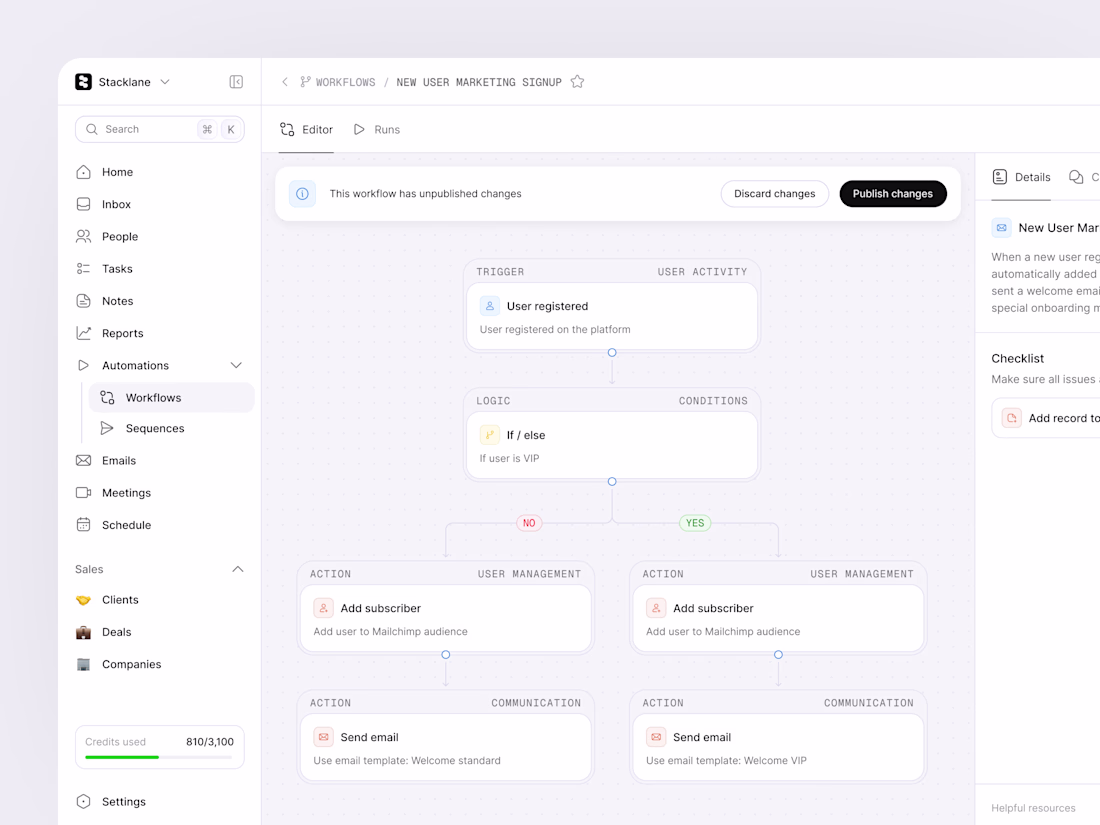Click the mail icon beside New User Mar title

pos(1001,228)
